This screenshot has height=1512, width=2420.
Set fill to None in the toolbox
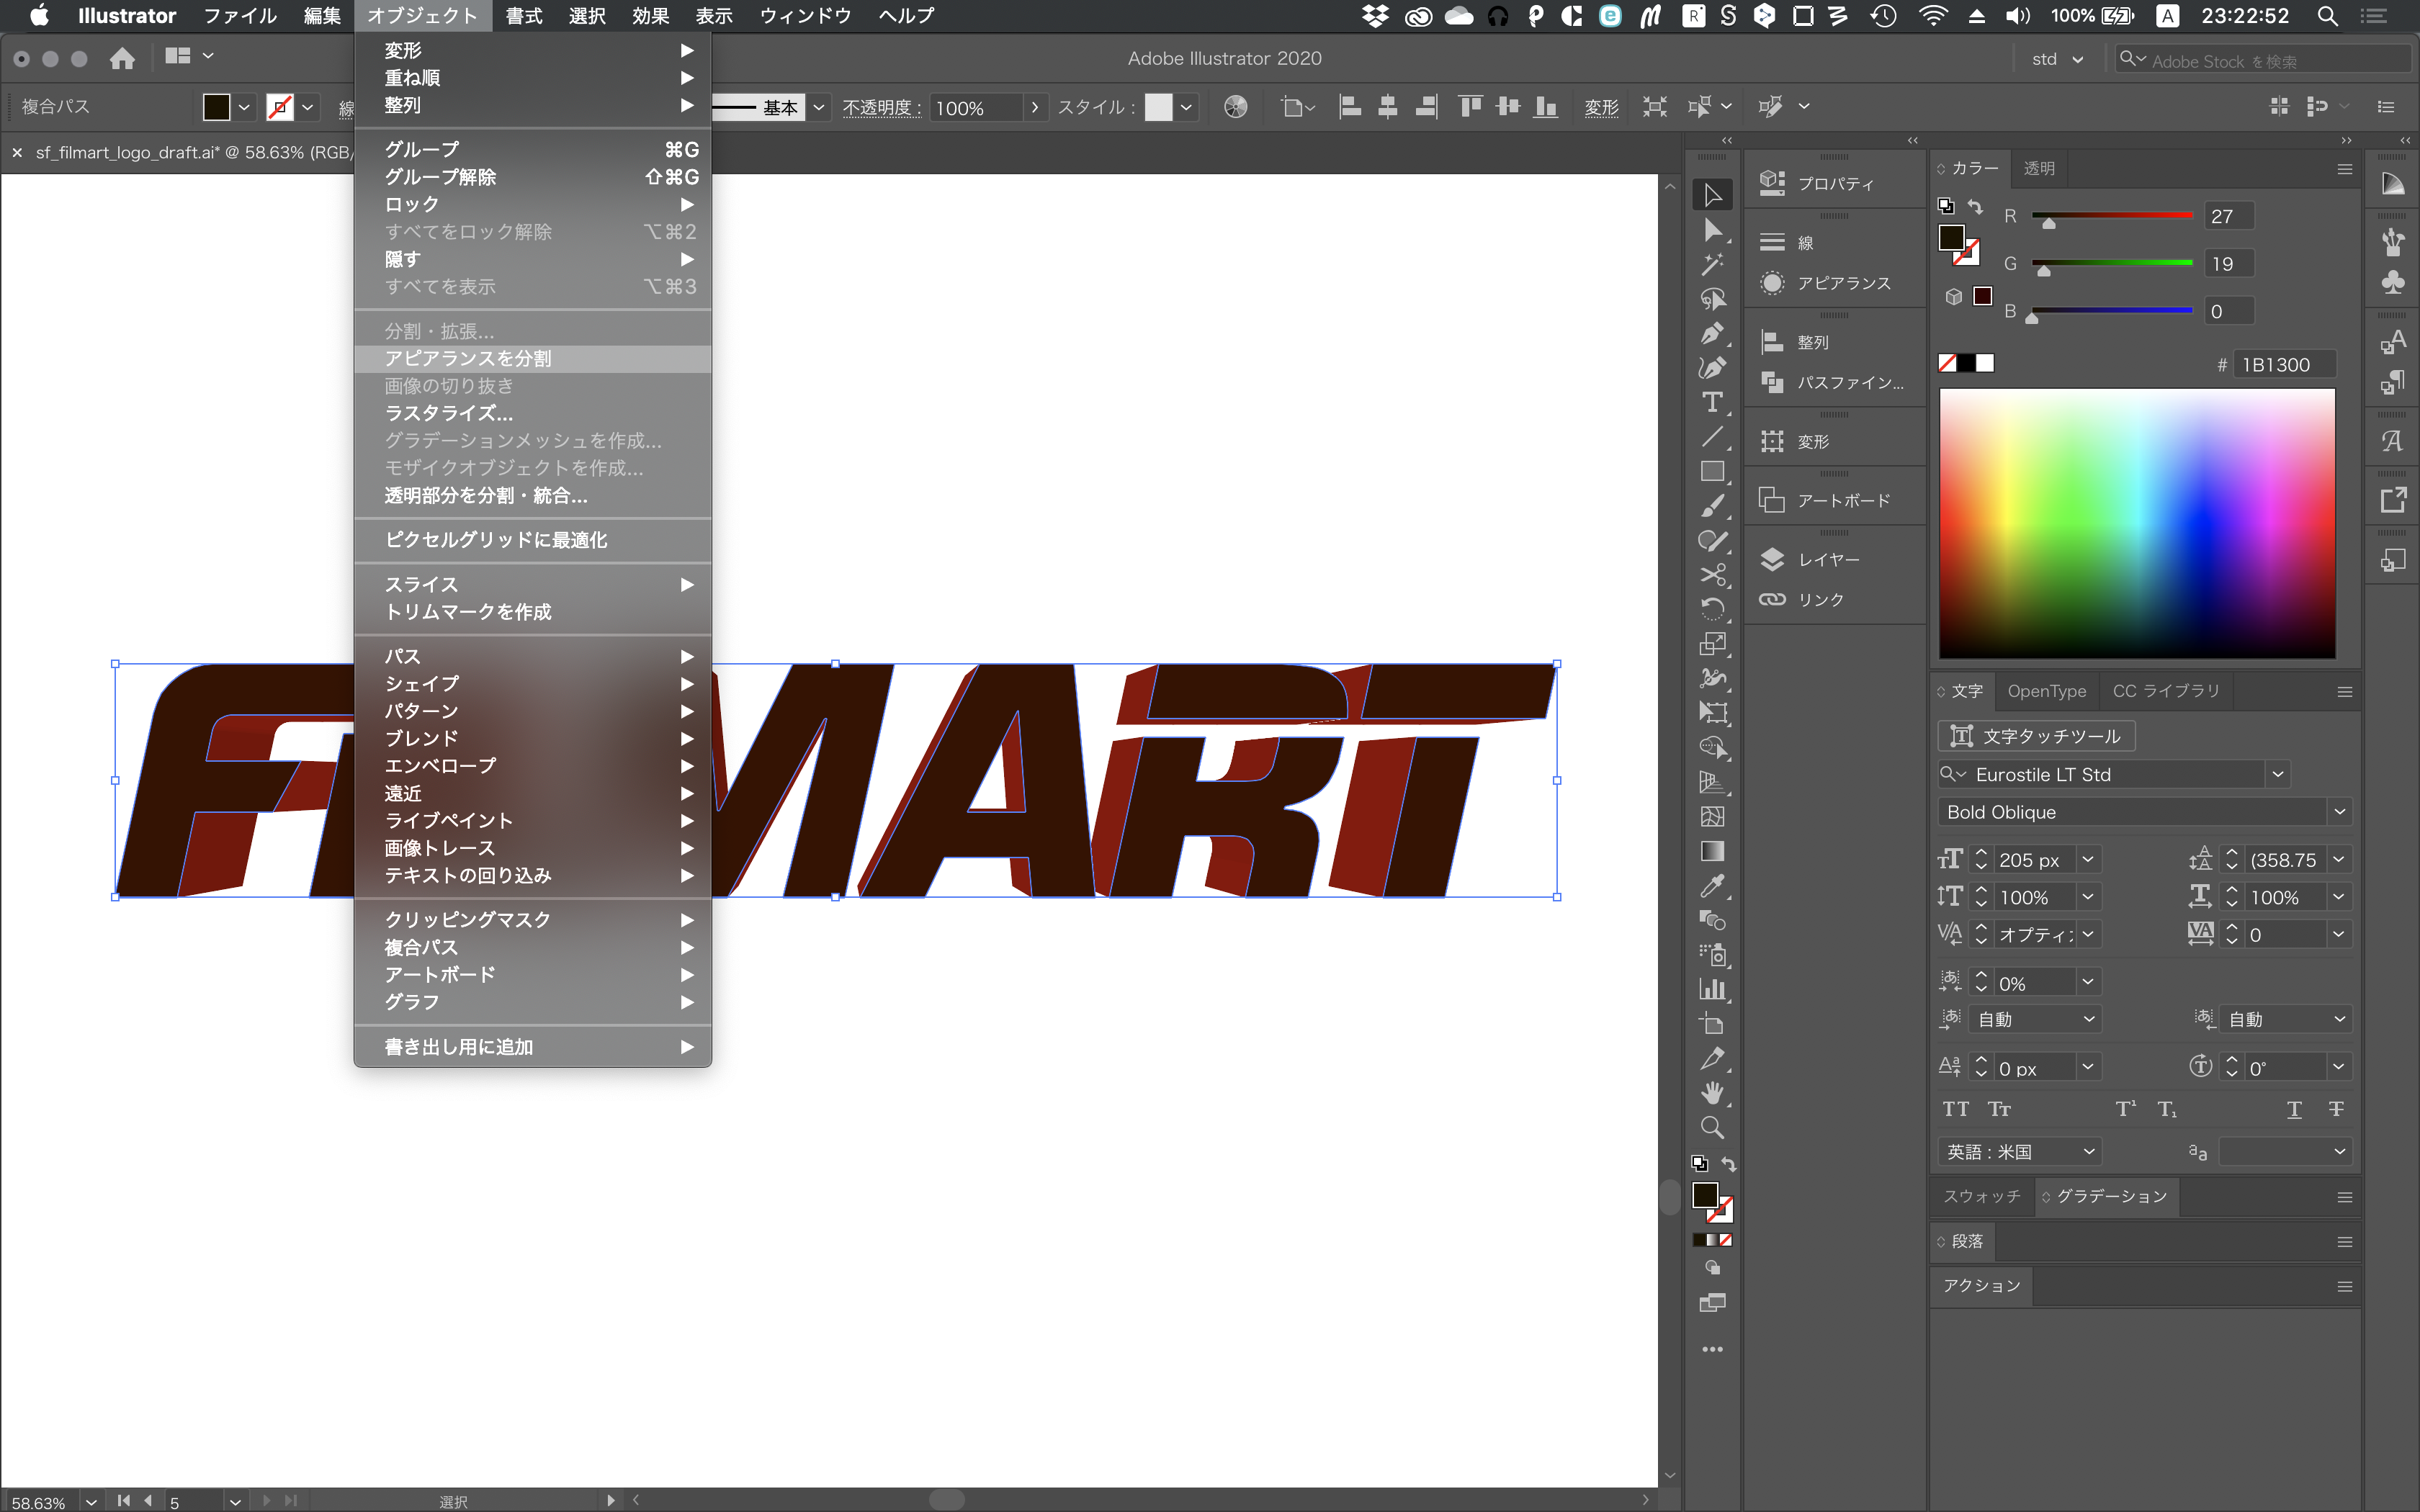(1725, 1240)
